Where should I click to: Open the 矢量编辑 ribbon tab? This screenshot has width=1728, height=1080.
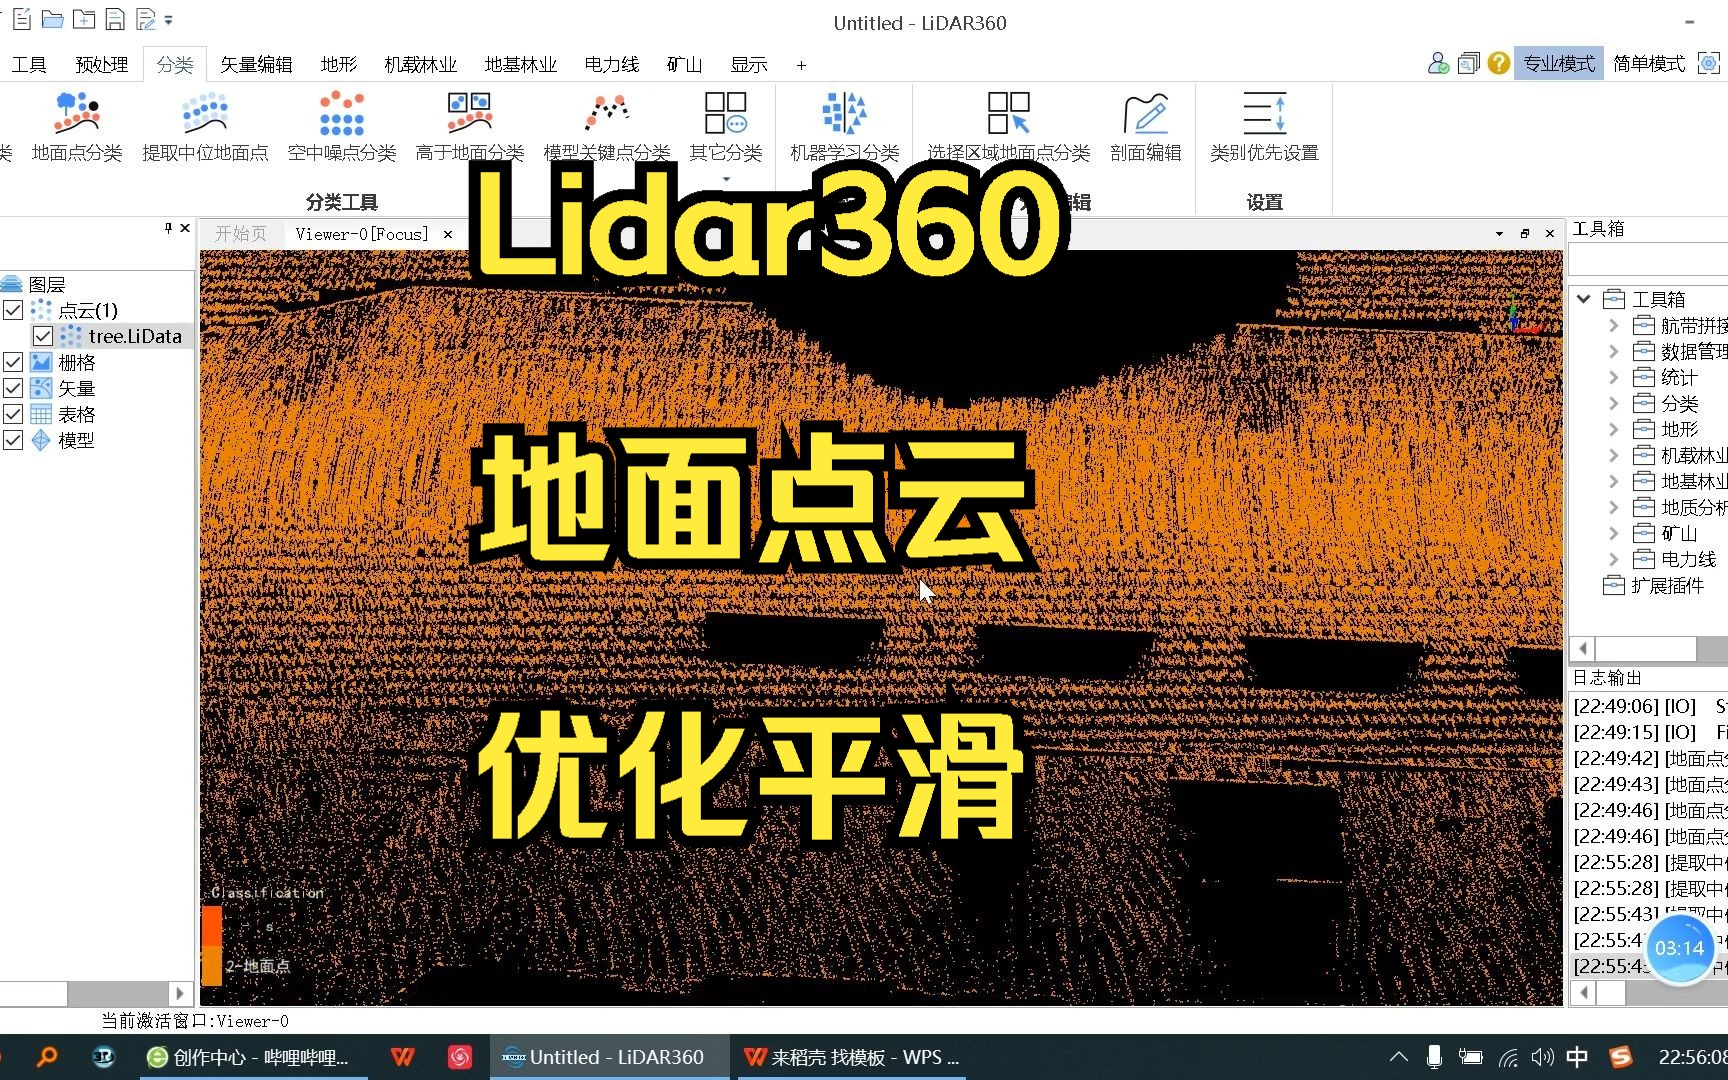point(256,65)
